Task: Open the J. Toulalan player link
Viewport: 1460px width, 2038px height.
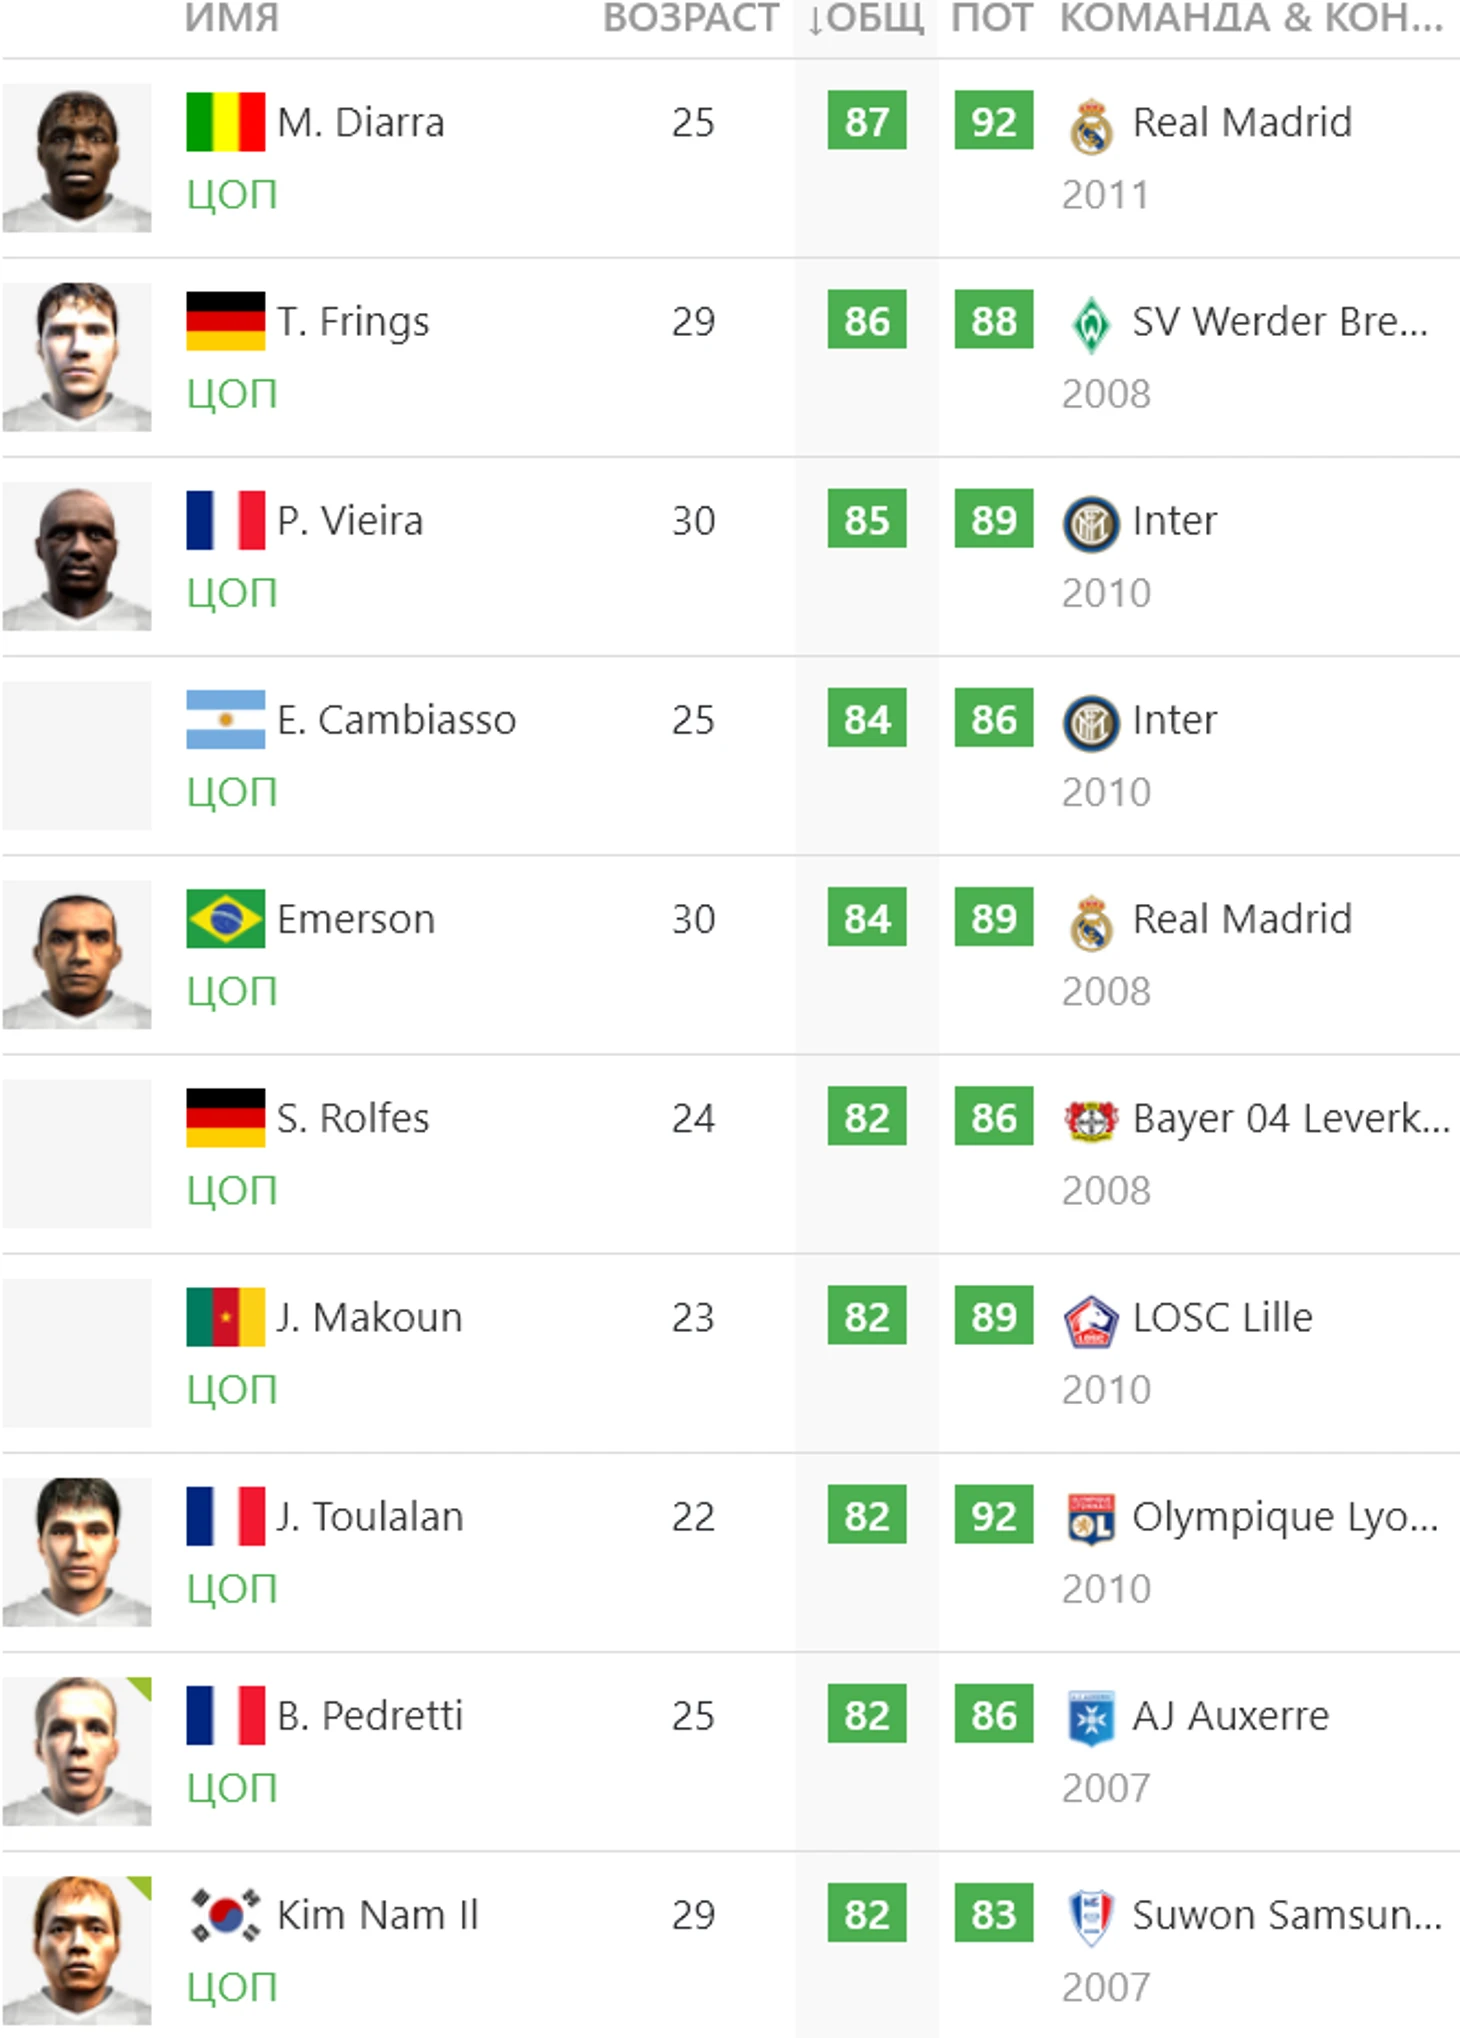Action: (370, 1517)
